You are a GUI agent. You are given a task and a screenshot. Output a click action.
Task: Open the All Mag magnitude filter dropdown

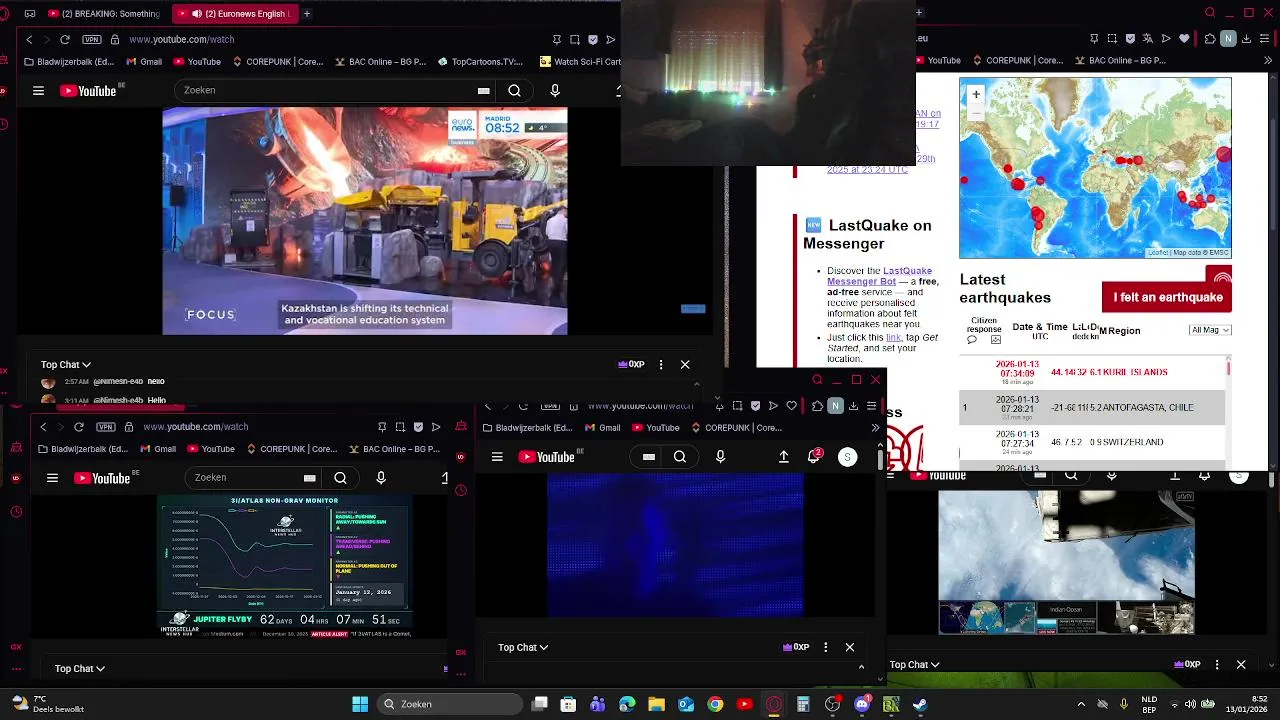1210,330
